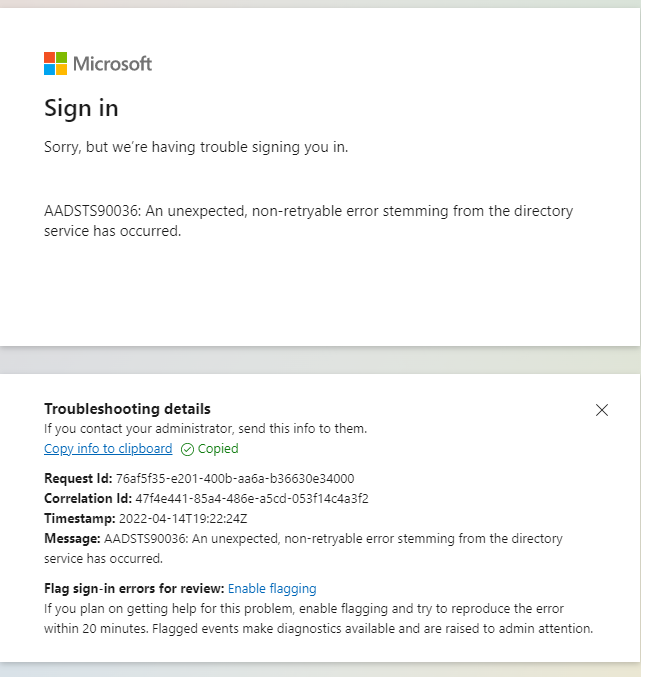Click the green Copied status text

click(x=218, y=449)
